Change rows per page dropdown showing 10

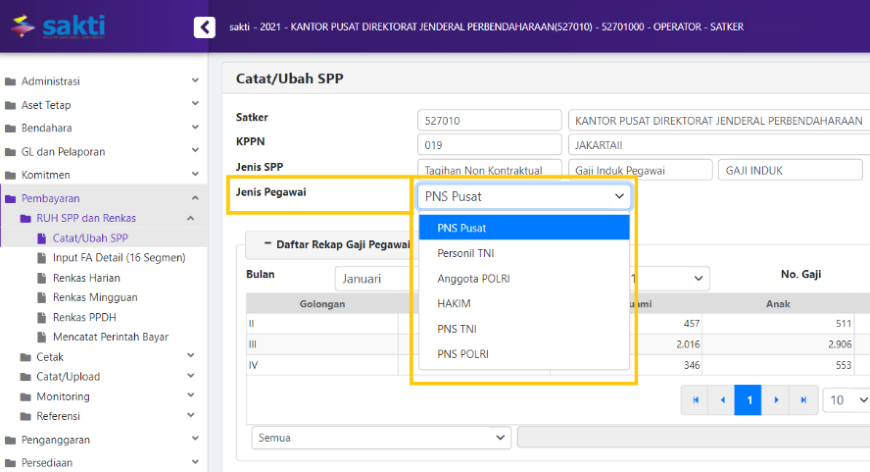[x=845, y=400]
